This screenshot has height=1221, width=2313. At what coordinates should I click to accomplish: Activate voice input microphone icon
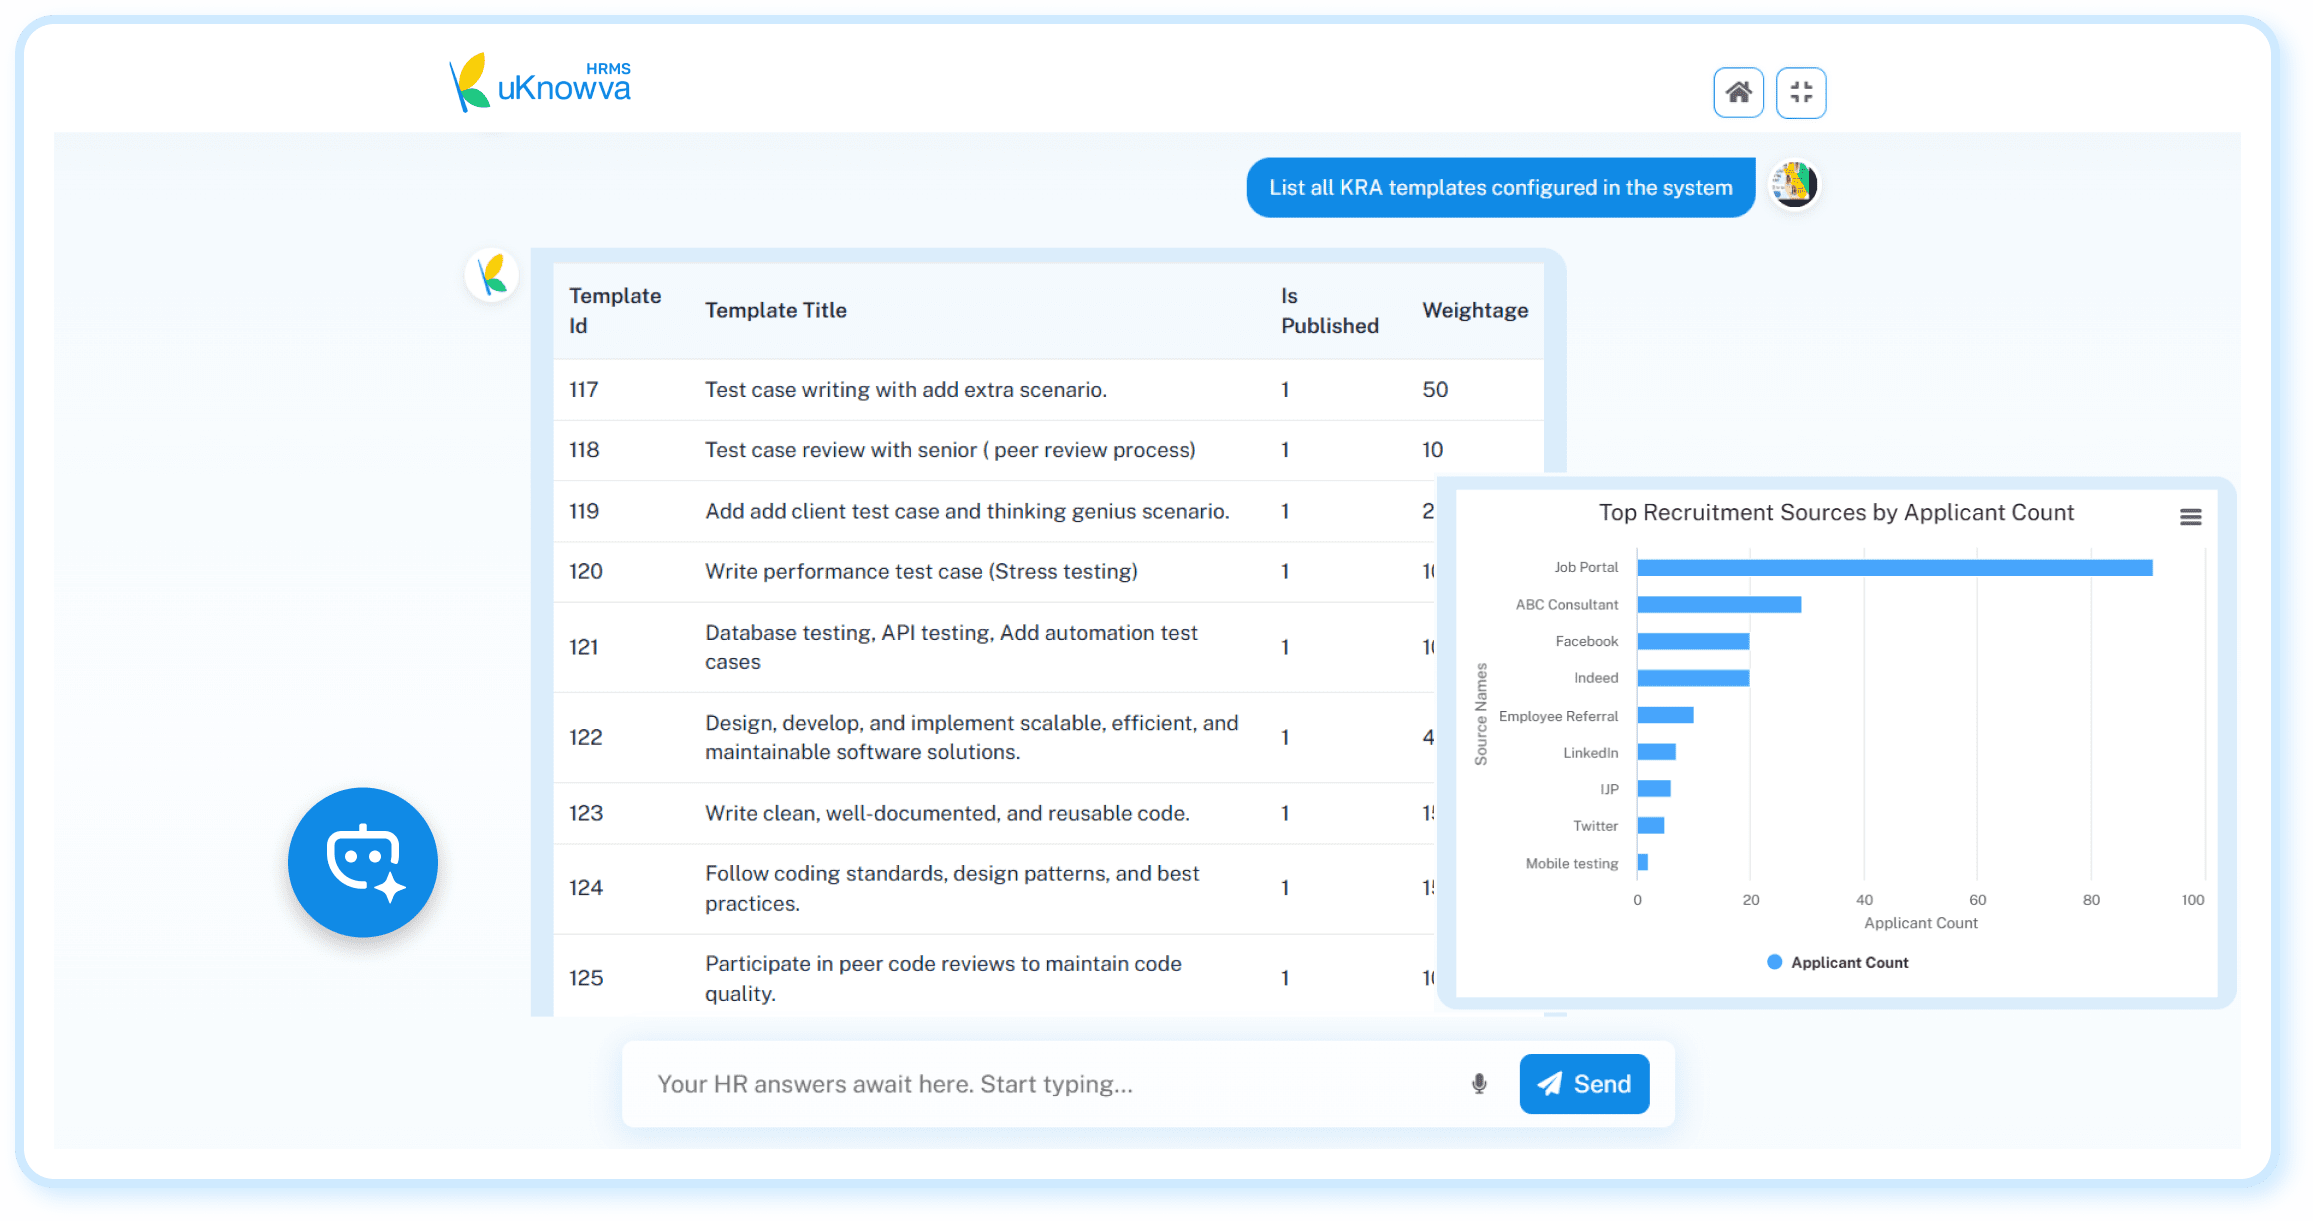[1479, 1084]
